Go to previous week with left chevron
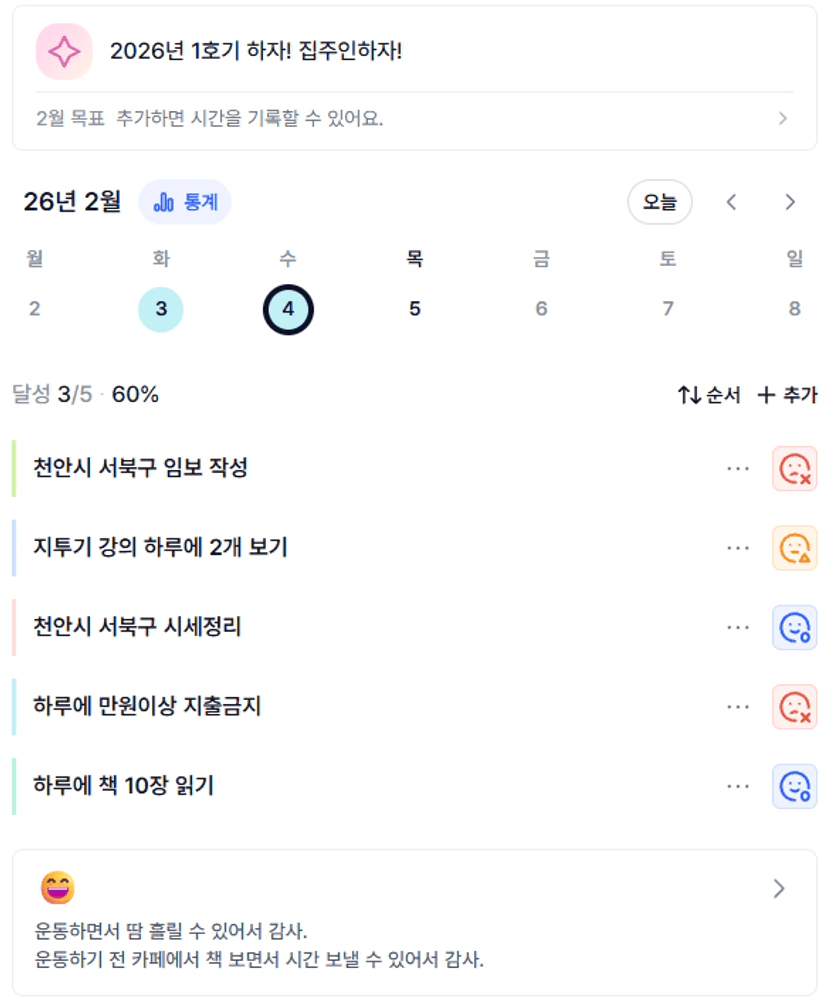The width and height of the screenshot is (827, 1004). pos(732,202)
